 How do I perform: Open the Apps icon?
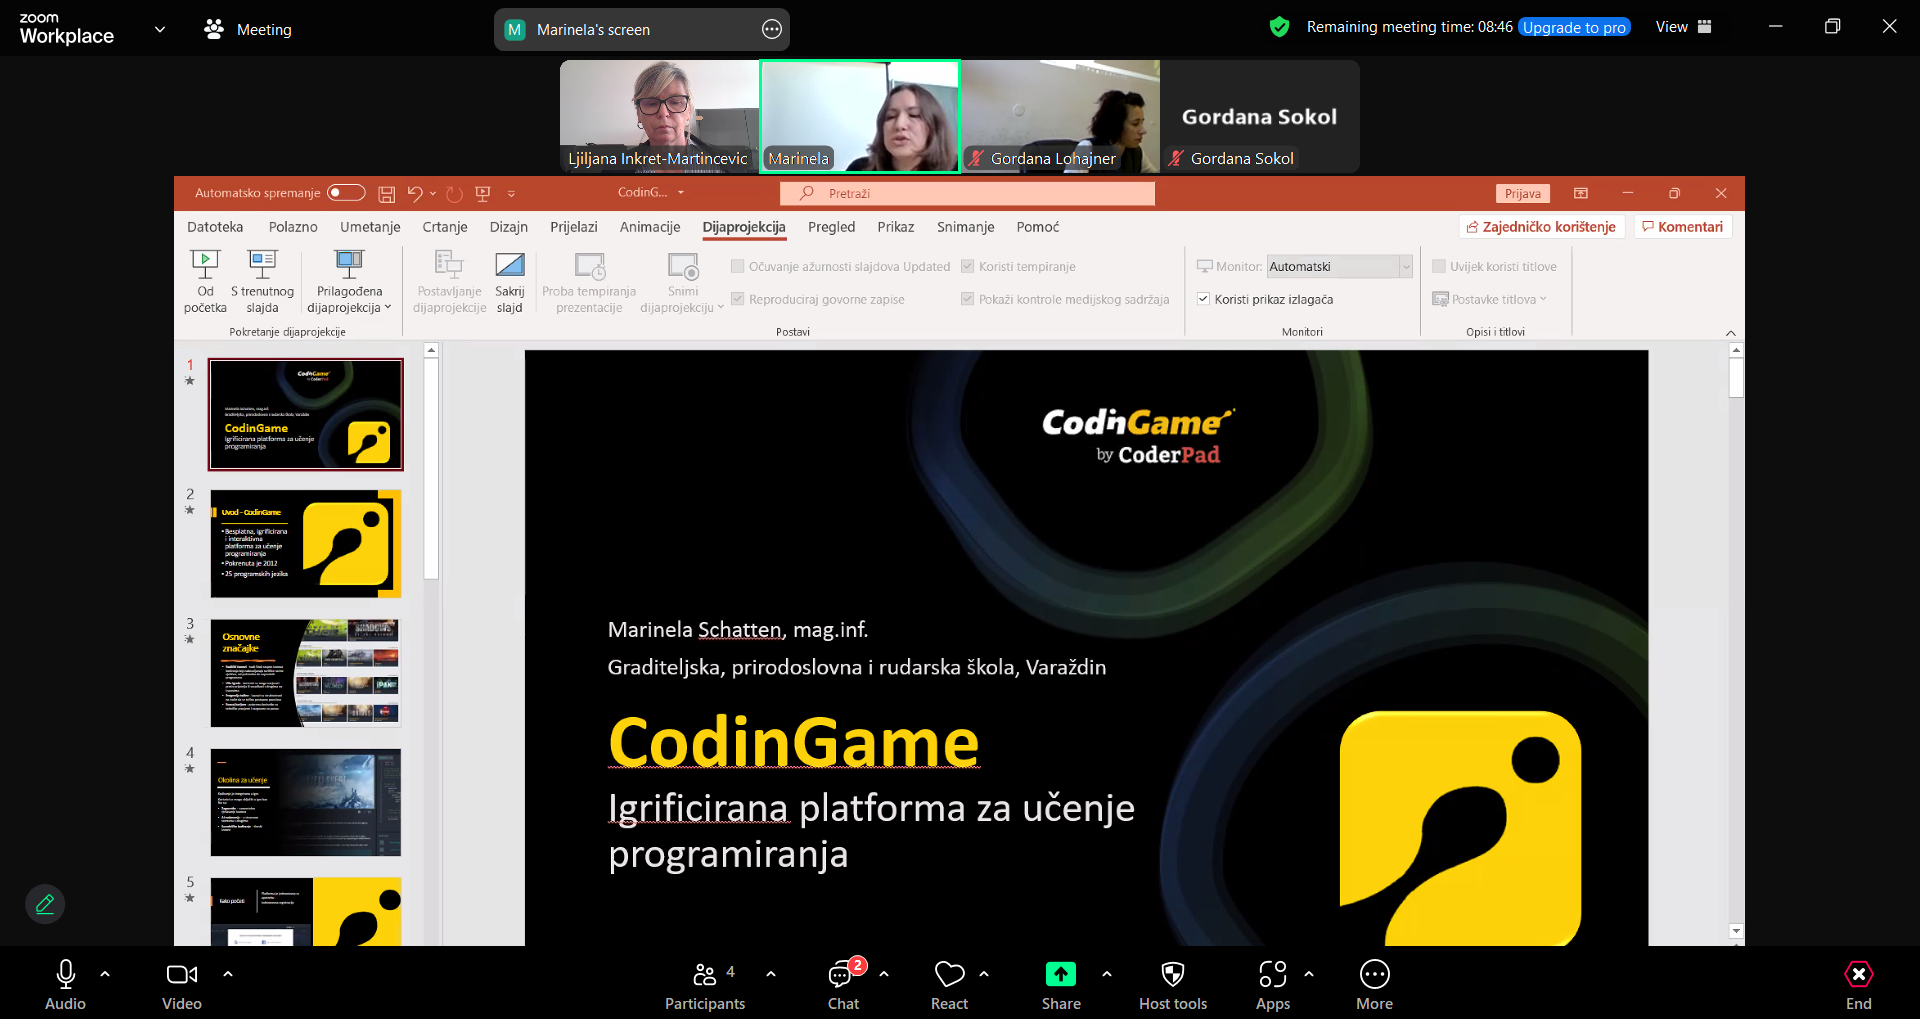point(1273,974)
